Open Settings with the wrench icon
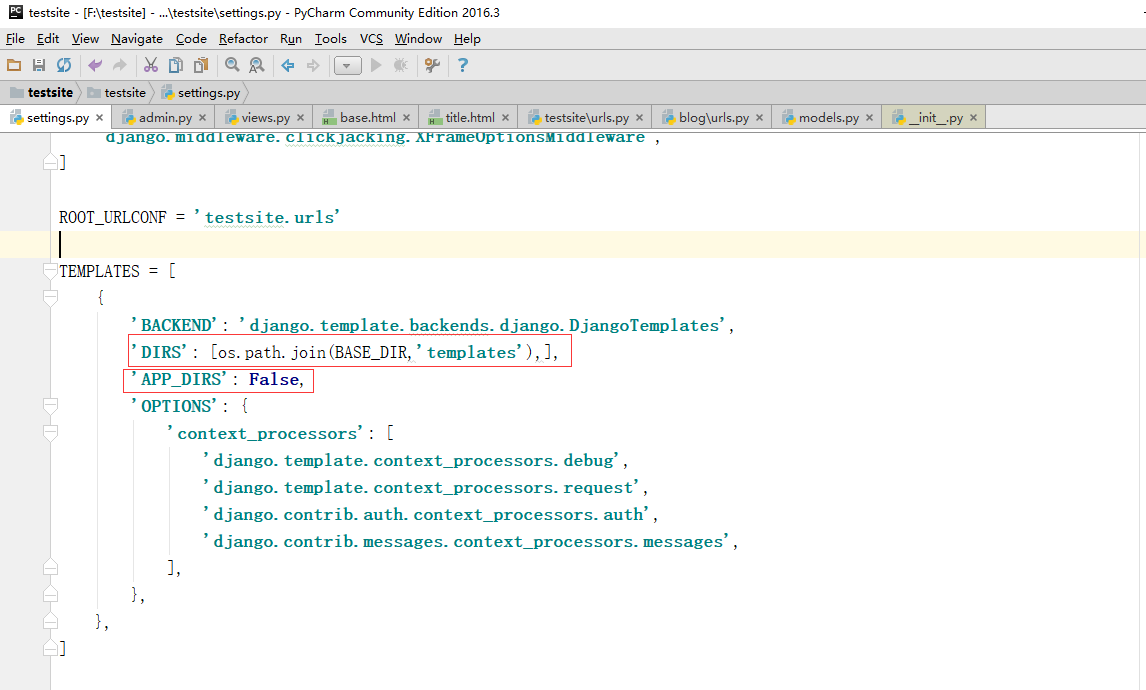This screenshot has height=690, width=1146. pos(432,65)
